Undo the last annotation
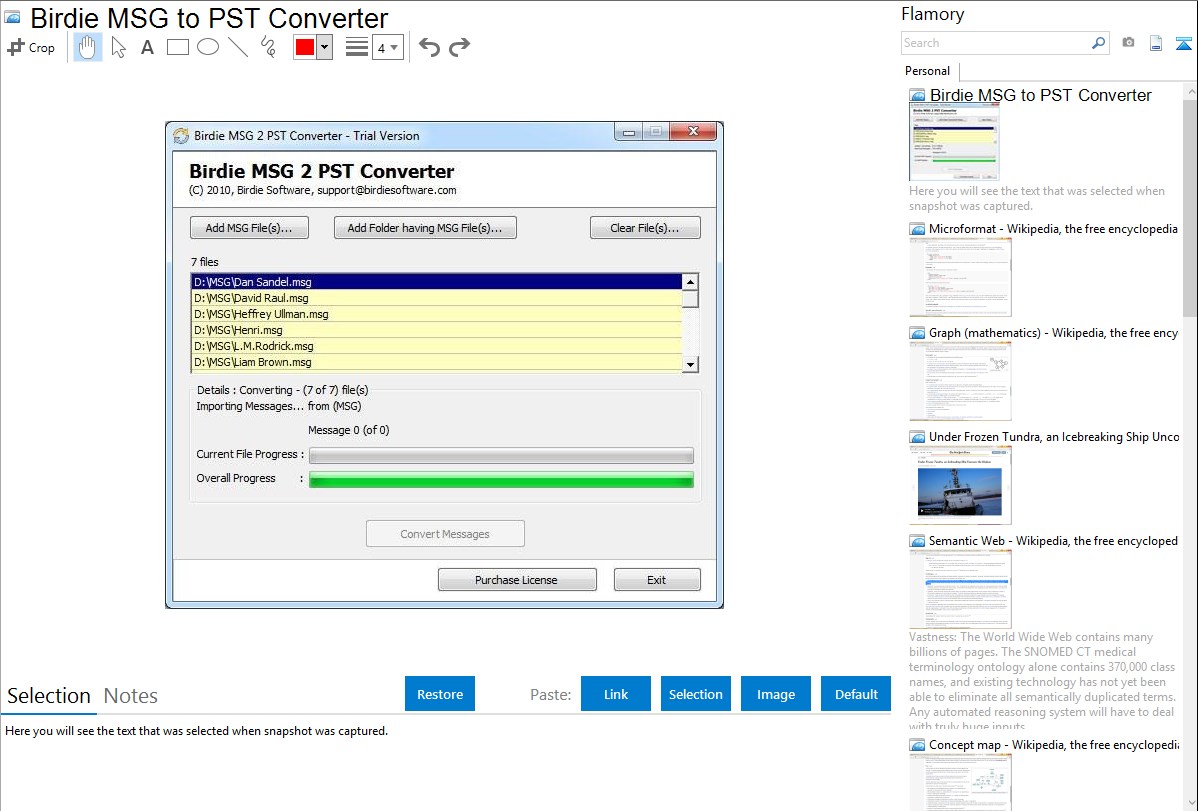 click(429, 47)
